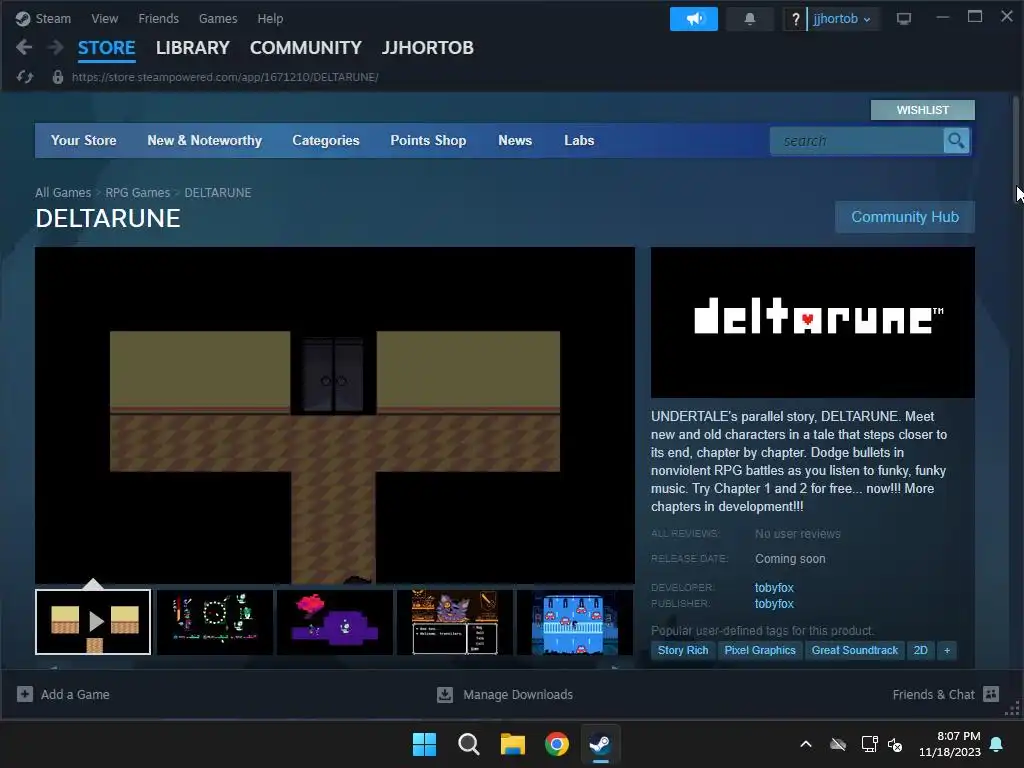Play the trailer video thumbnail
The height and width of the screenshot is (768, 1024).
pyautogui.click(x=93, y=622)
